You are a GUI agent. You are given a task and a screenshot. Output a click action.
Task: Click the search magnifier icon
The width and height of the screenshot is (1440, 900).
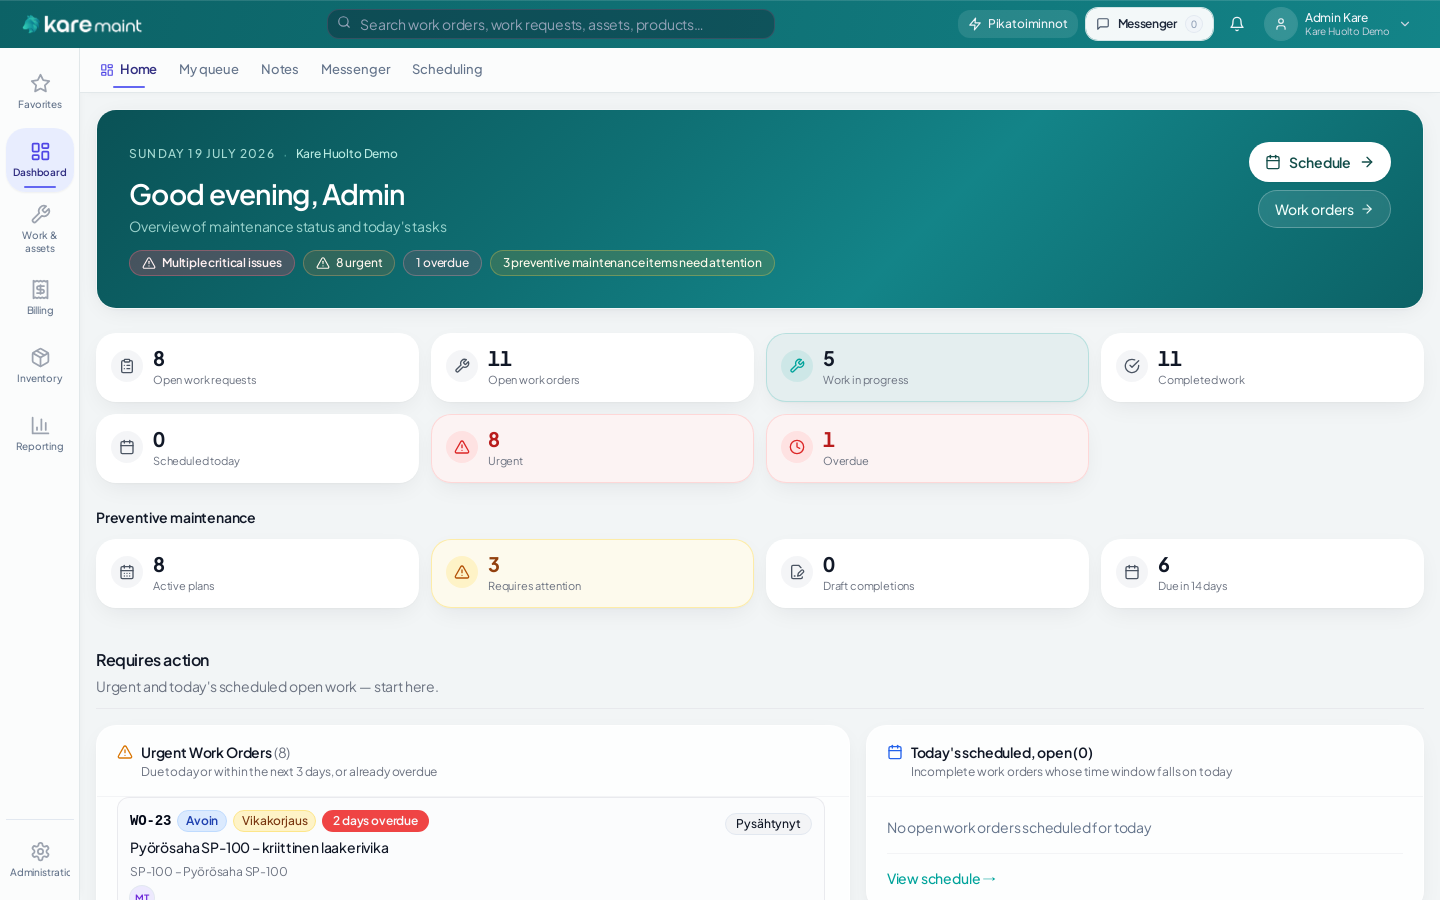pos(344,23)
